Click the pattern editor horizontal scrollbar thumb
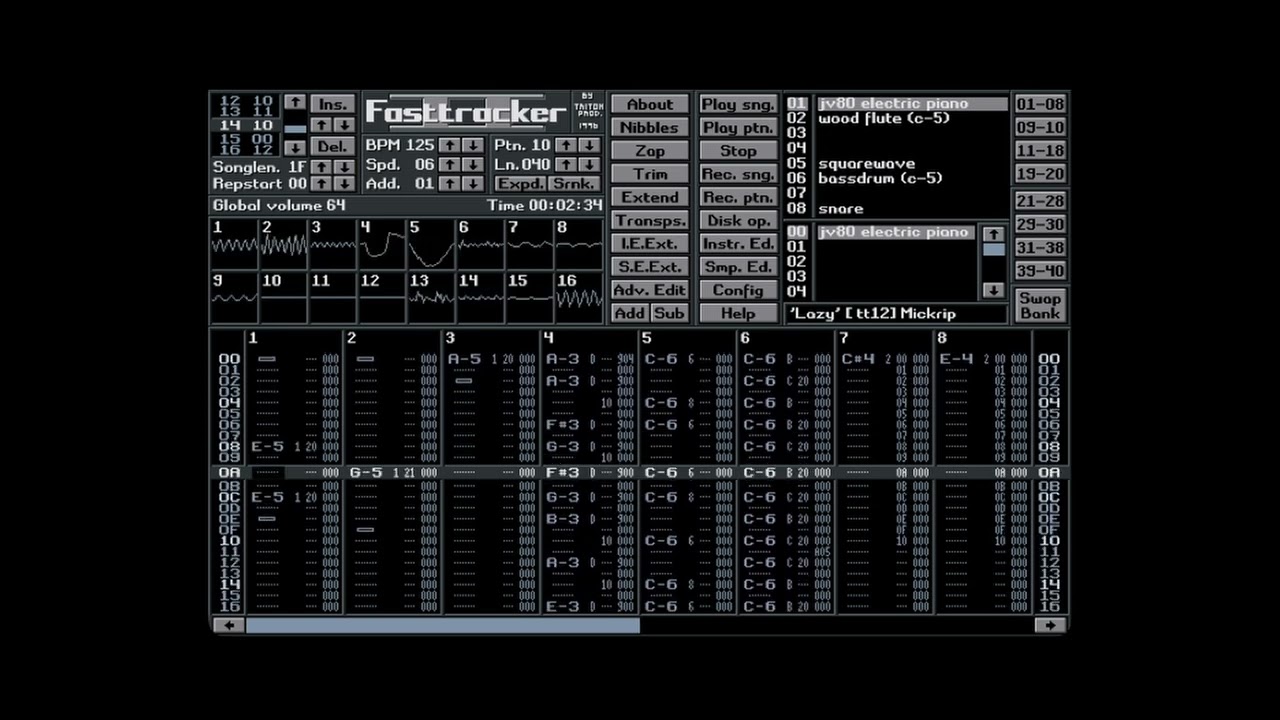The width and height of the screenshot is (1280, 720). (x=442, y=625)
